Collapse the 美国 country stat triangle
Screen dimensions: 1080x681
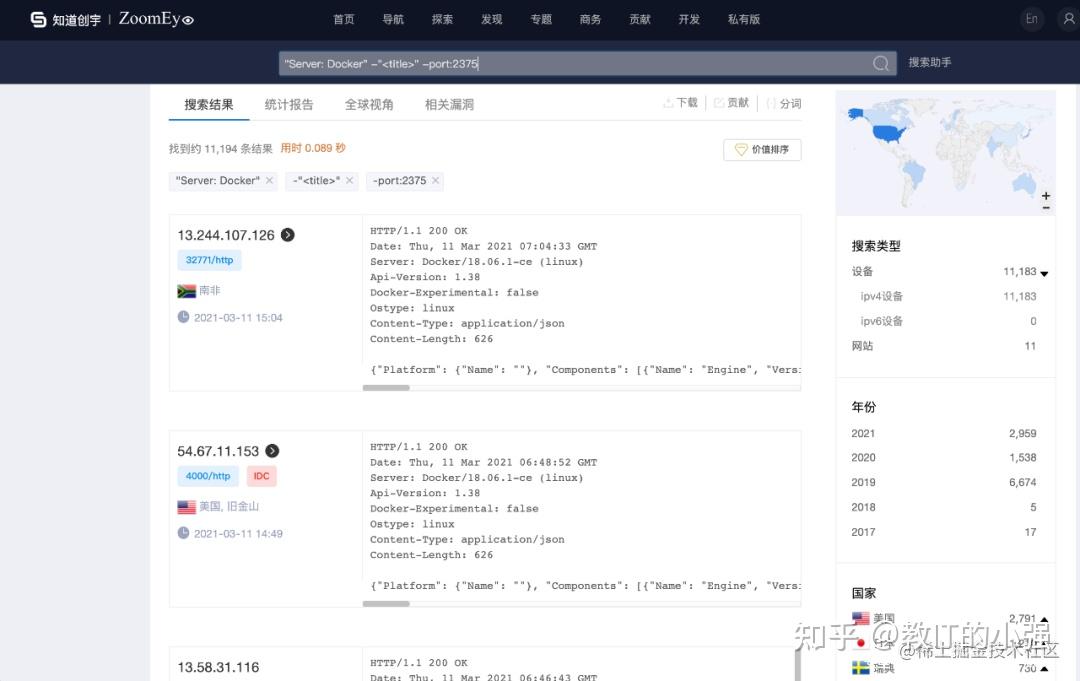[1043, 618]
